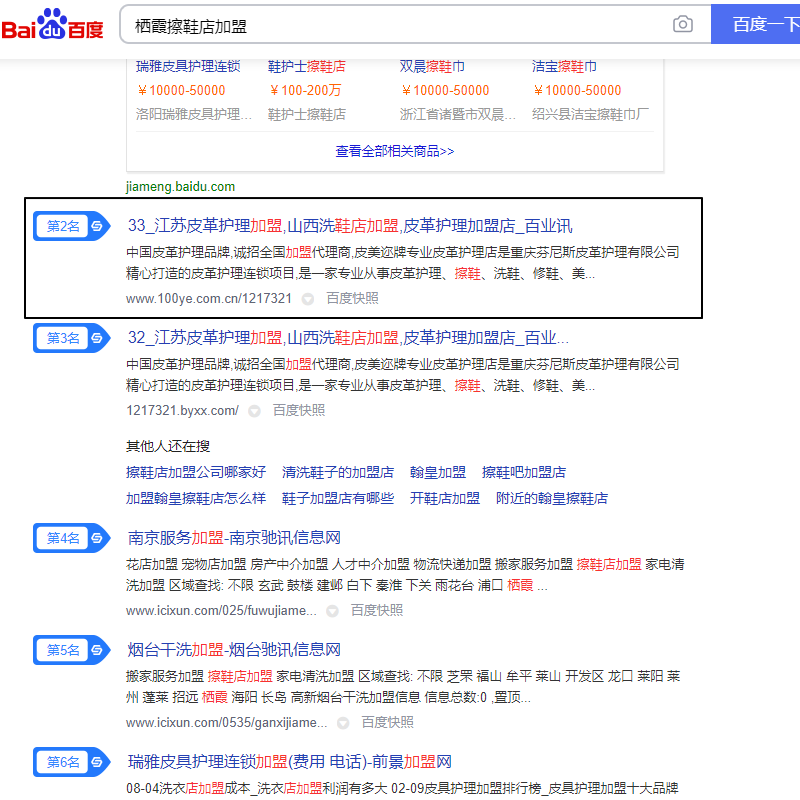This screenshot has width=800, height=800.
Task: Search related term 加盟翰皇擦鞋店怎么样
Action: pos(196,498)
